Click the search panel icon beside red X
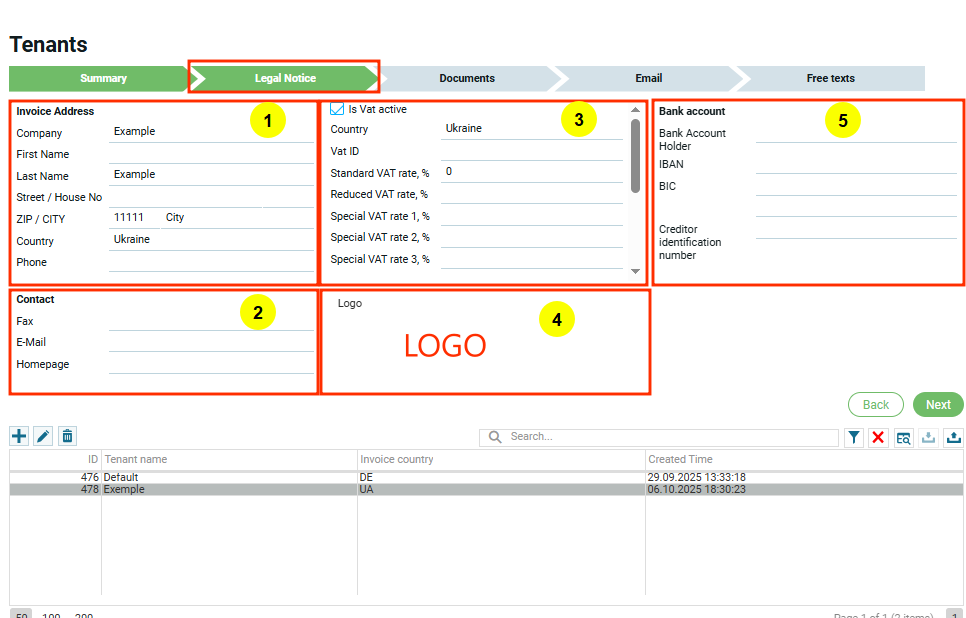Screen dimensions: 966x618 coord(903,437)
